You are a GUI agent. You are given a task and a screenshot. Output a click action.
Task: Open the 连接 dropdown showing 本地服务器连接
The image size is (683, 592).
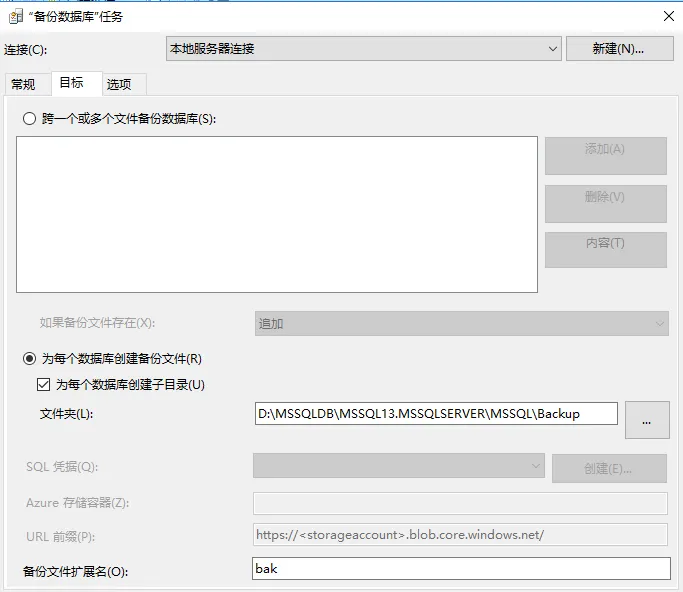[x=364, y=48]
